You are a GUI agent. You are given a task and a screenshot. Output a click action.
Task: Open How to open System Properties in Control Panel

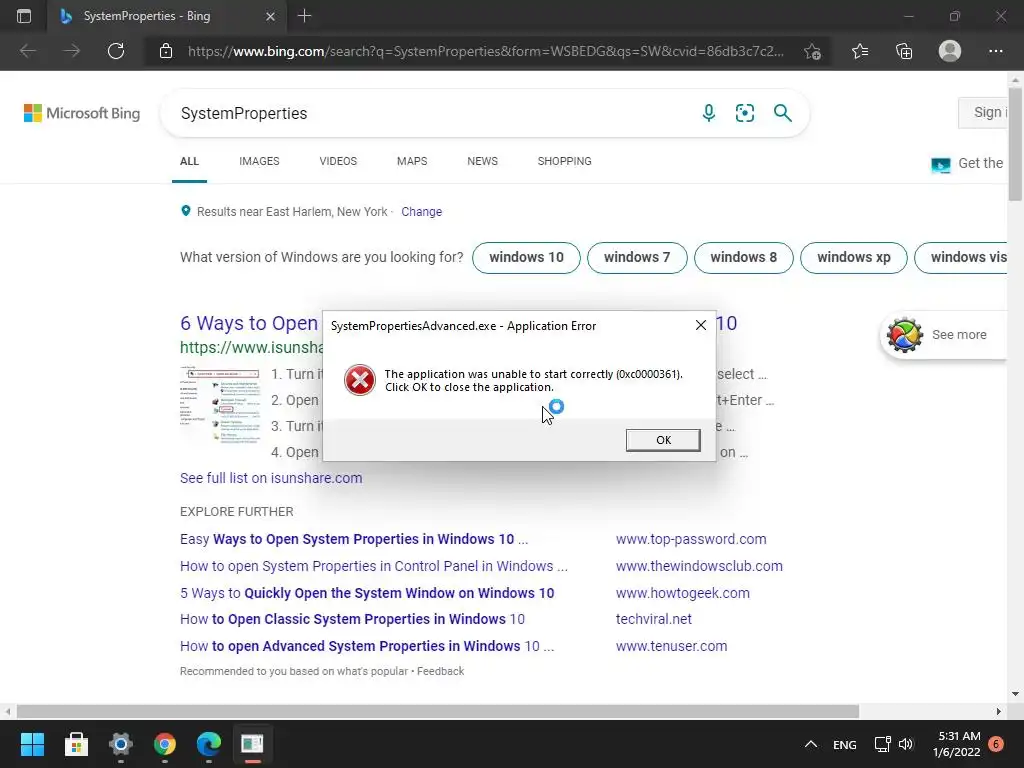tap(374, 566)
